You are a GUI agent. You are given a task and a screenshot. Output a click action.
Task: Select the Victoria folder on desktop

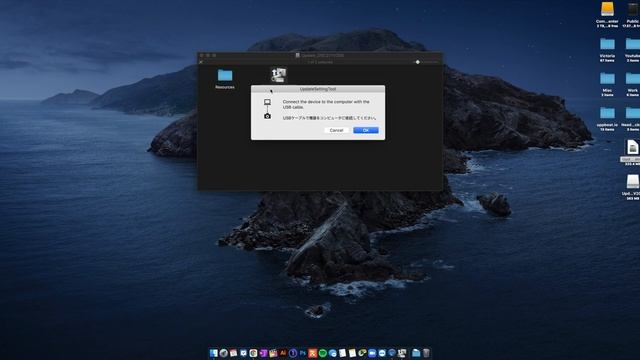[607, 44]
